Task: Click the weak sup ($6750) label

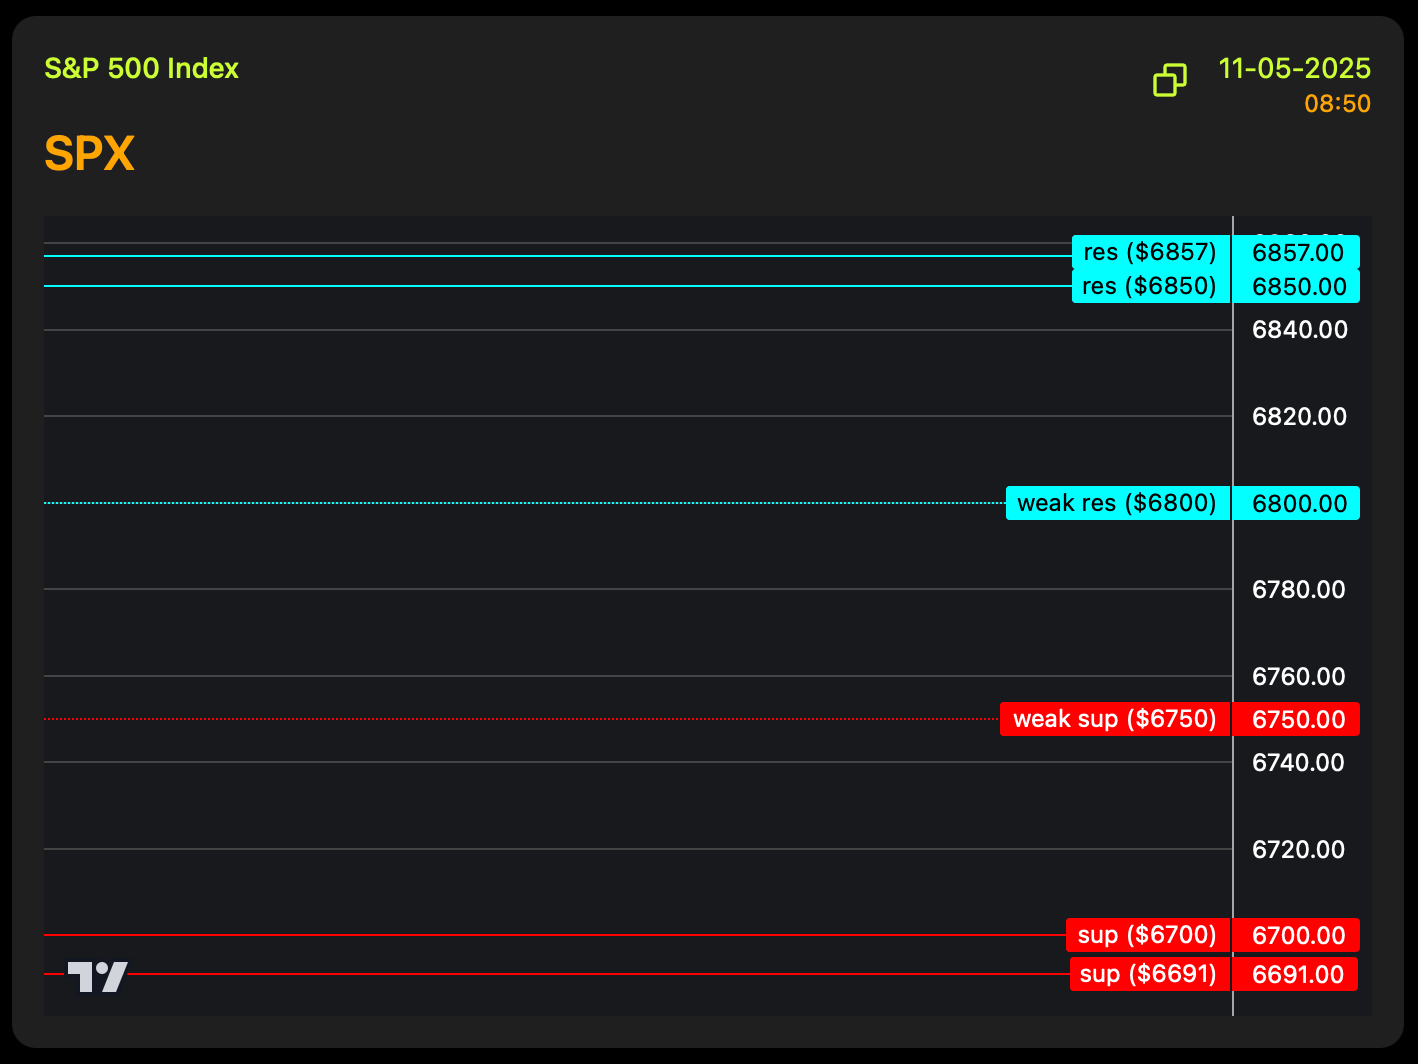Action: tap(1114, 719)
